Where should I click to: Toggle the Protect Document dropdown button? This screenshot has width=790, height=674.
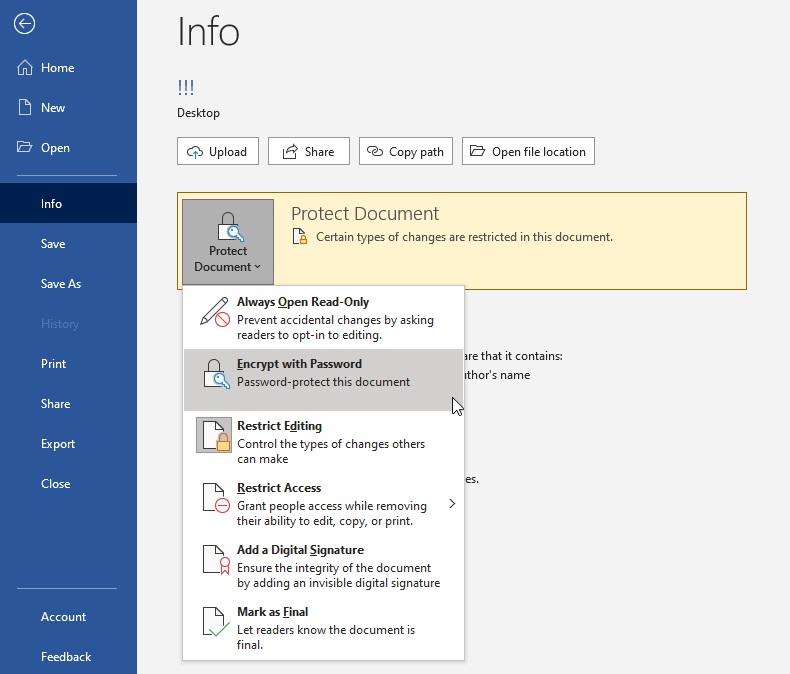[x=228, y=241]
